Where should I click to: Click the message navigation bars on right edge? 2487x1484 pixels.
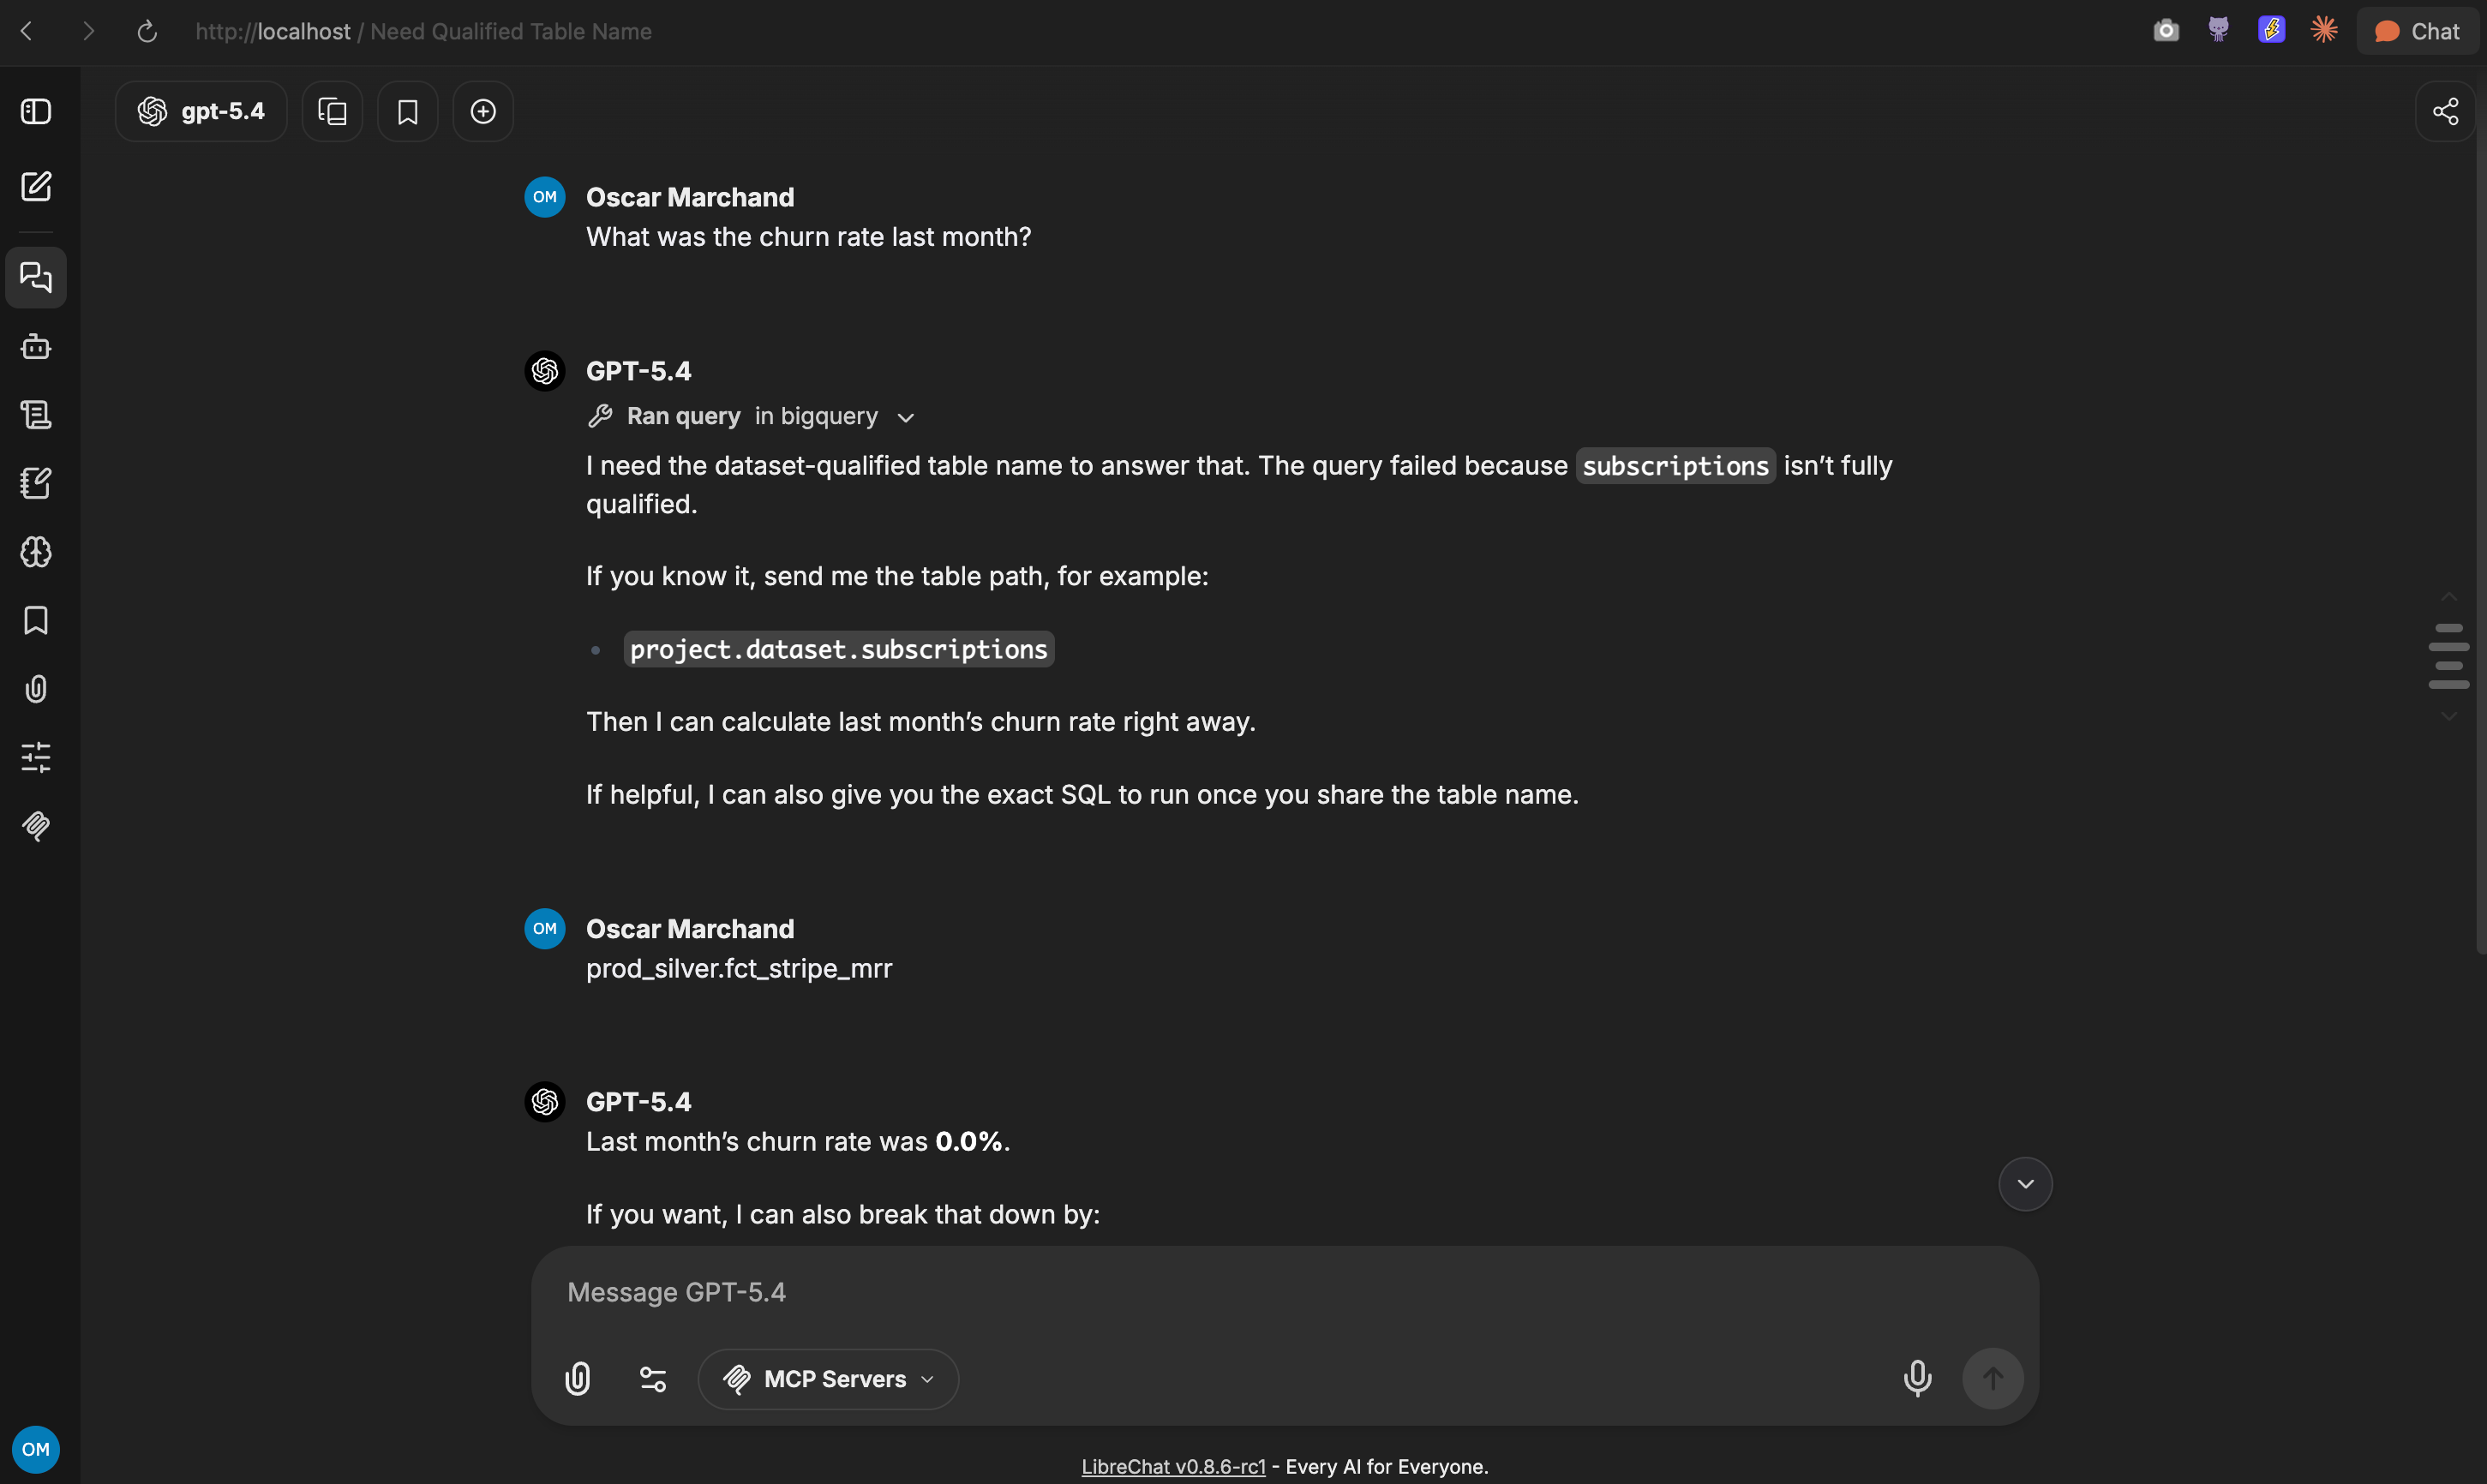pos(2448,656)
